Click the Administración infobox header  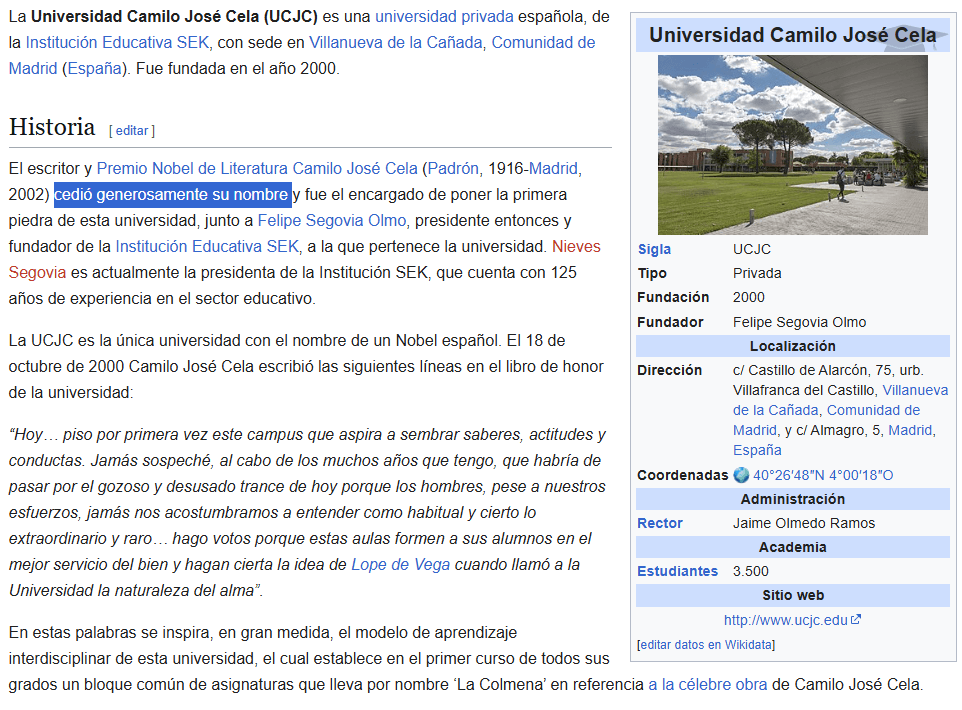(x=793, y=499)
